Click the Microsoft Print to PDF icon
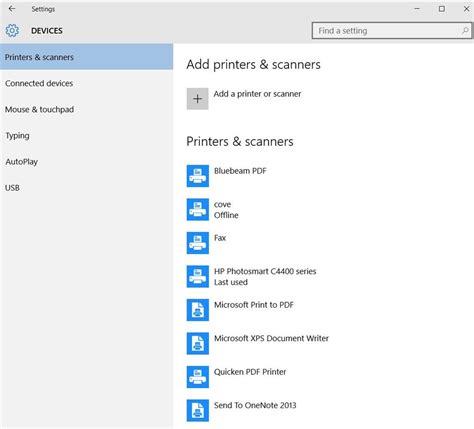 (198, 310)
